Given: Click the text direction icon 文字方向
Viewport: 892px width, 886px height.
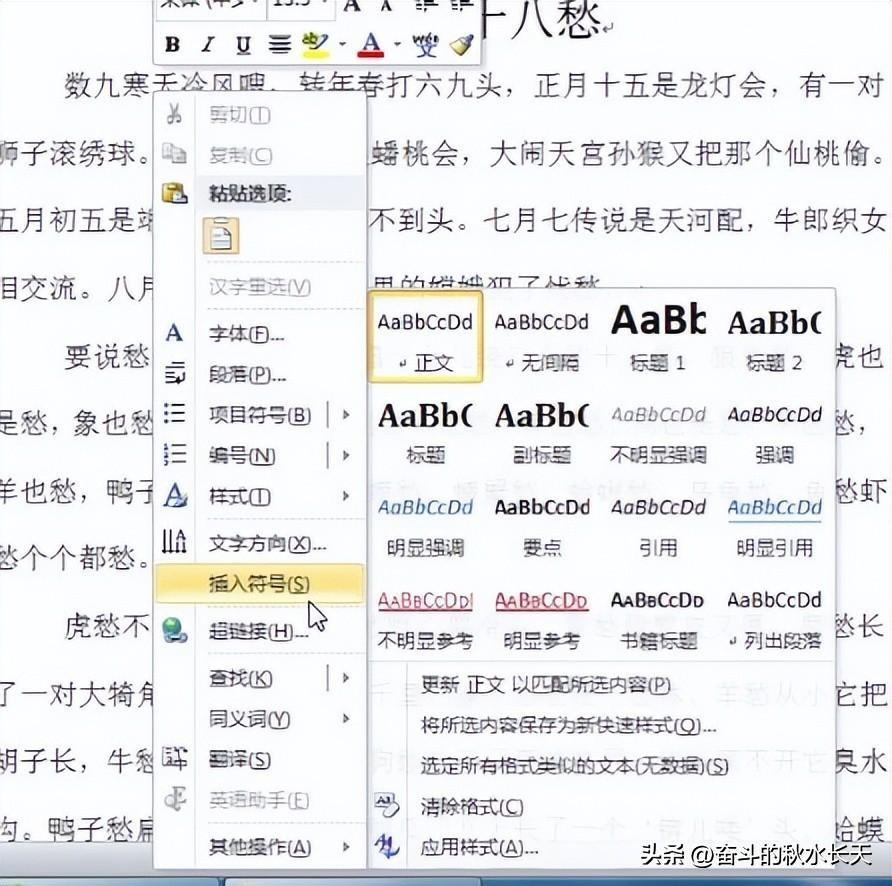Looking at the screenshot, I should [174, 541].
